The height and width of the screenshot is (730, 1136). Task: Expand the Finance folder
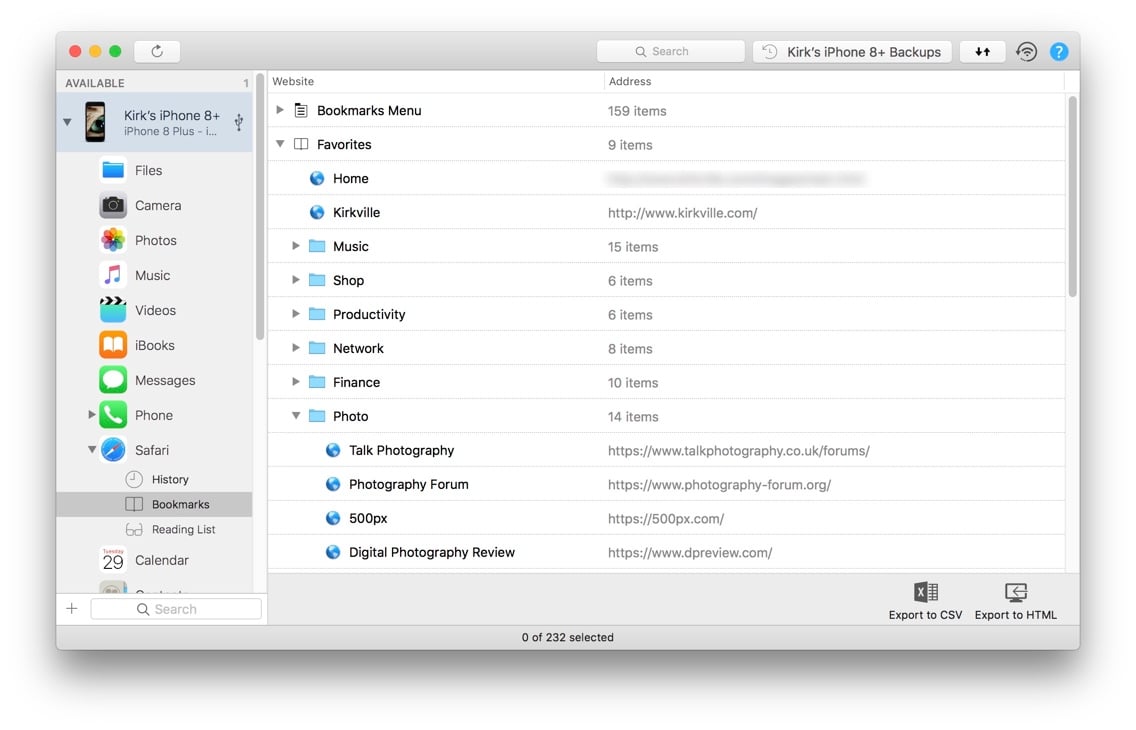[x=296, y=382]
